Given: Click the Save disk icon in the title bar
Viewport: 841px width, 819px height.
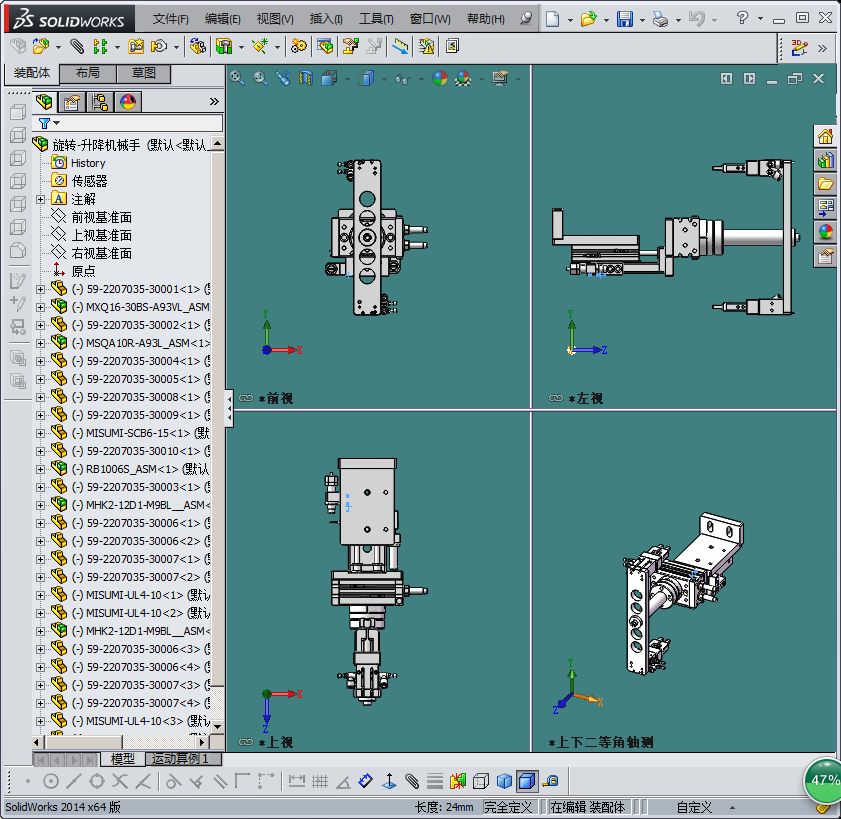Looking at the screenshot, I should click(x=624, y=19).
